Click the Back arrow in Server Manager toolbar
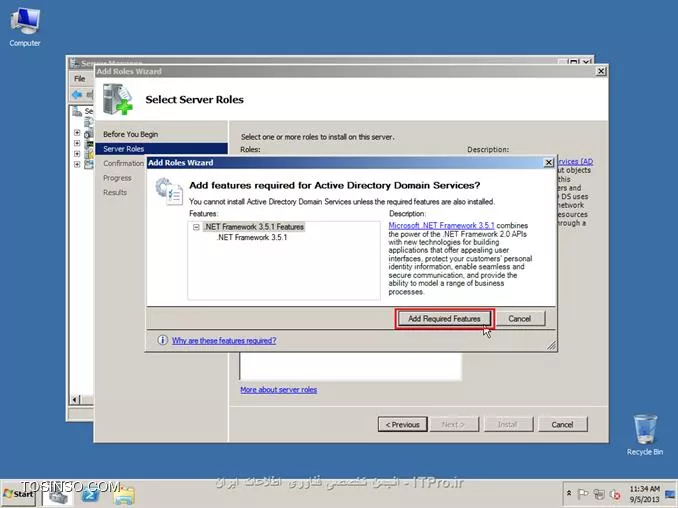678x508 pixels. pyautogui.click(x=77, y=95)
